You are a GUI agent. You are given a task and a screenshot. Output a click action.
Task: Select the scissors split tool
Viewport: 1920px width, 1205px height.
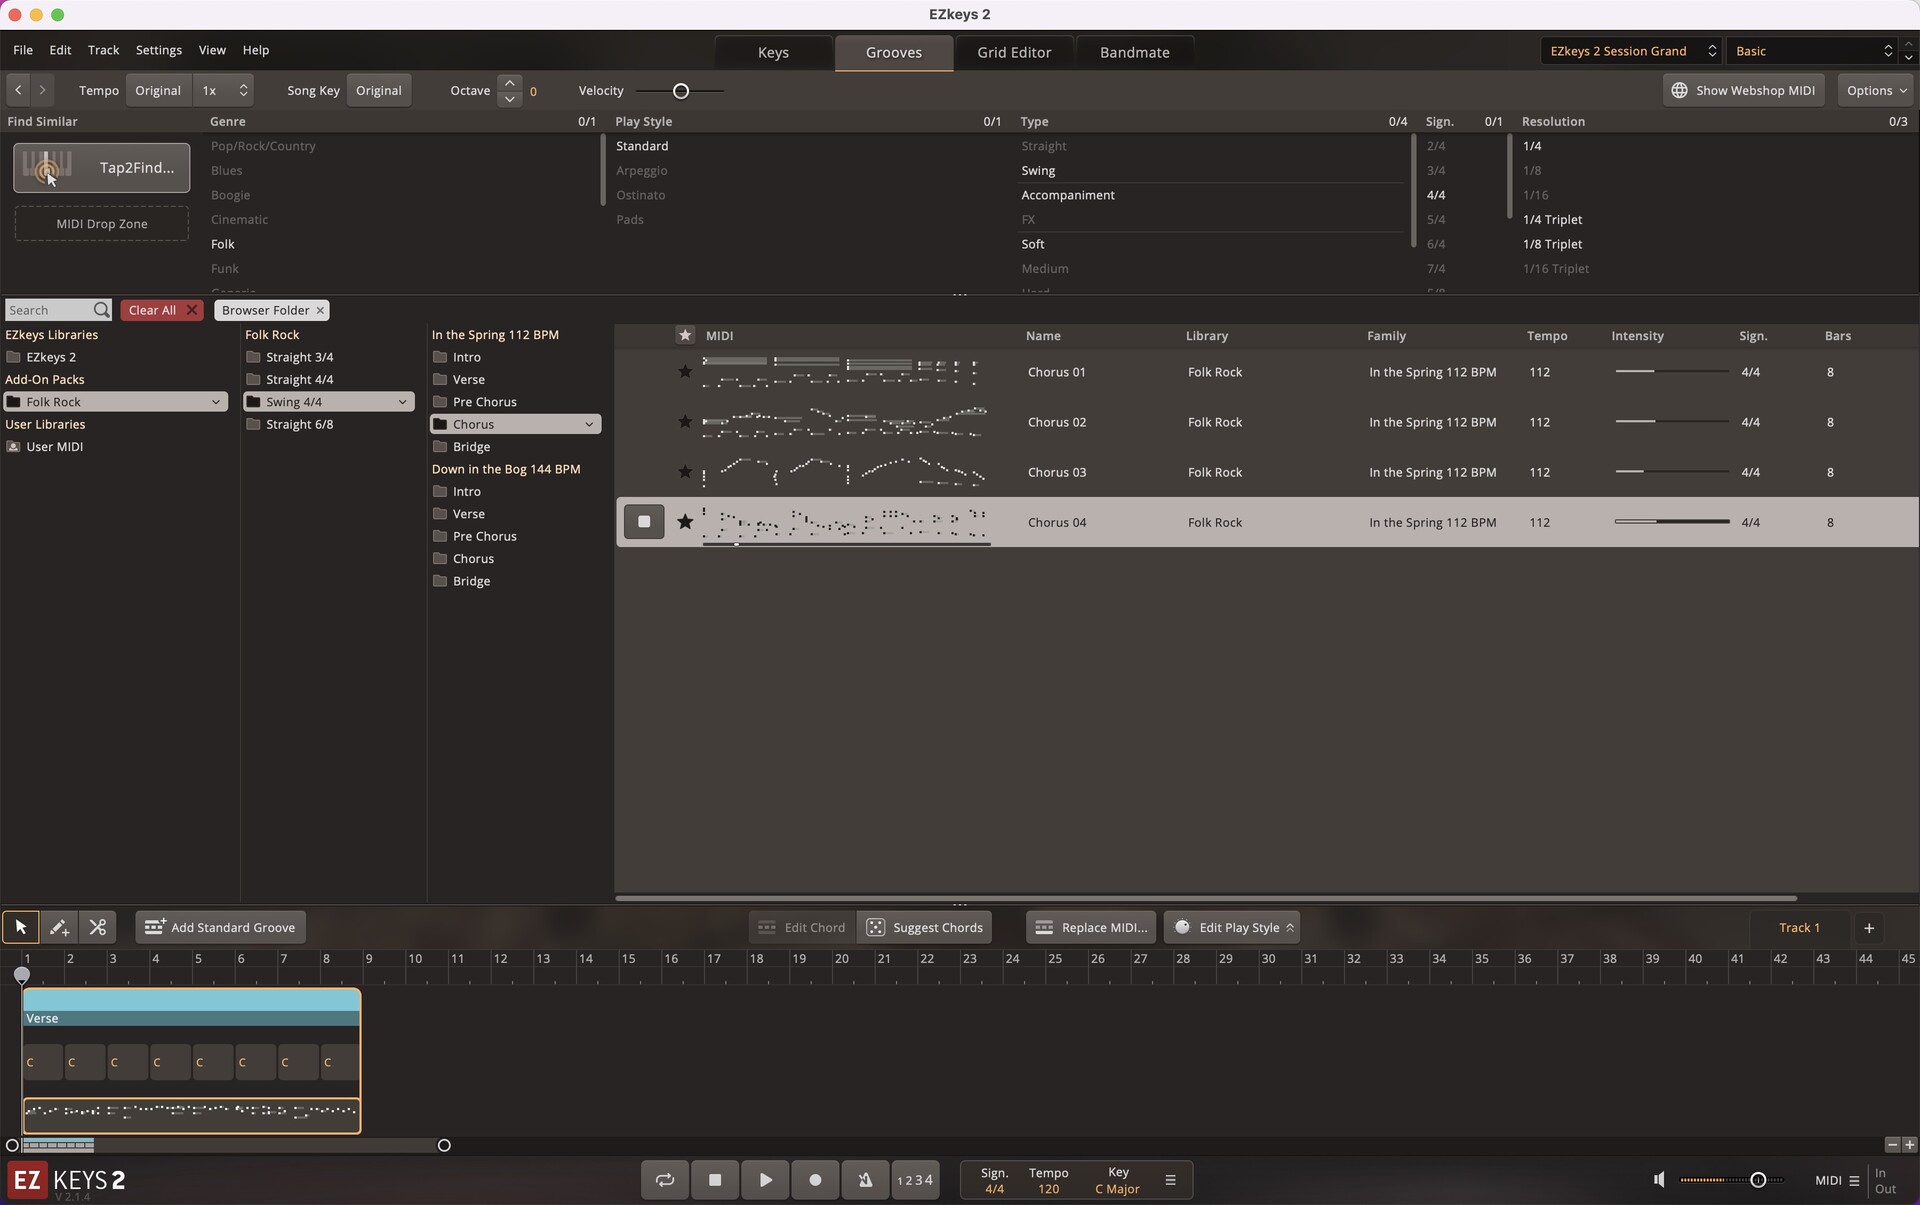coord(97,927)
